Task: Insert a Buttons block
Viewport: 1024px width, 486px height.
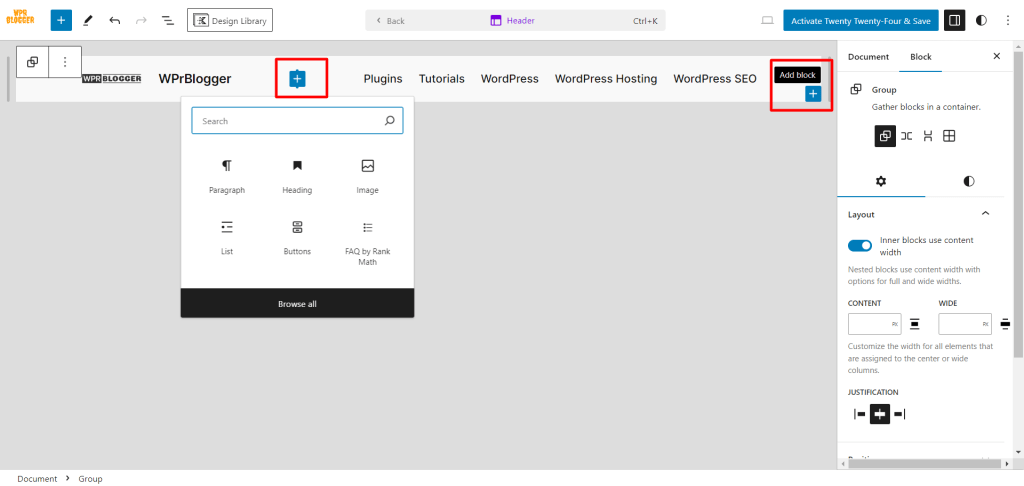Action: [x=297, y=238]
